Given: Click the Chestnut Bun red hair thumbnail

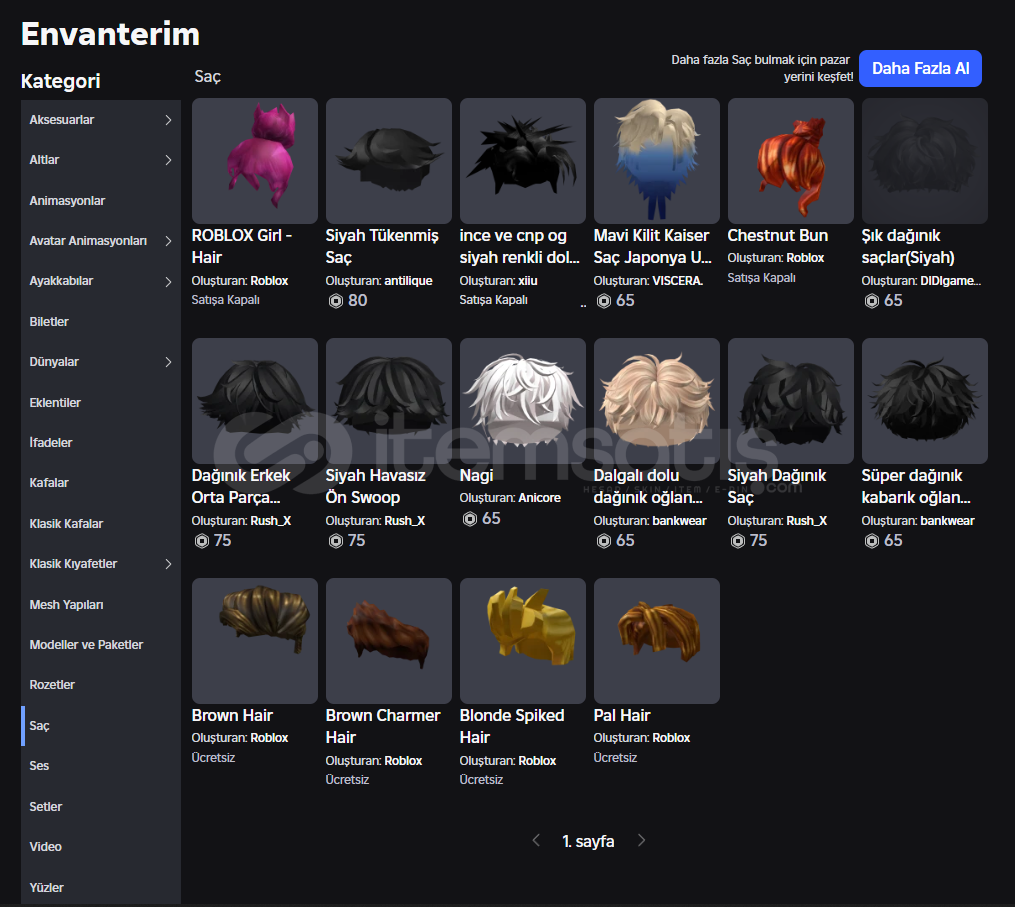Looking at the screenshot, I should coord(790,161).
